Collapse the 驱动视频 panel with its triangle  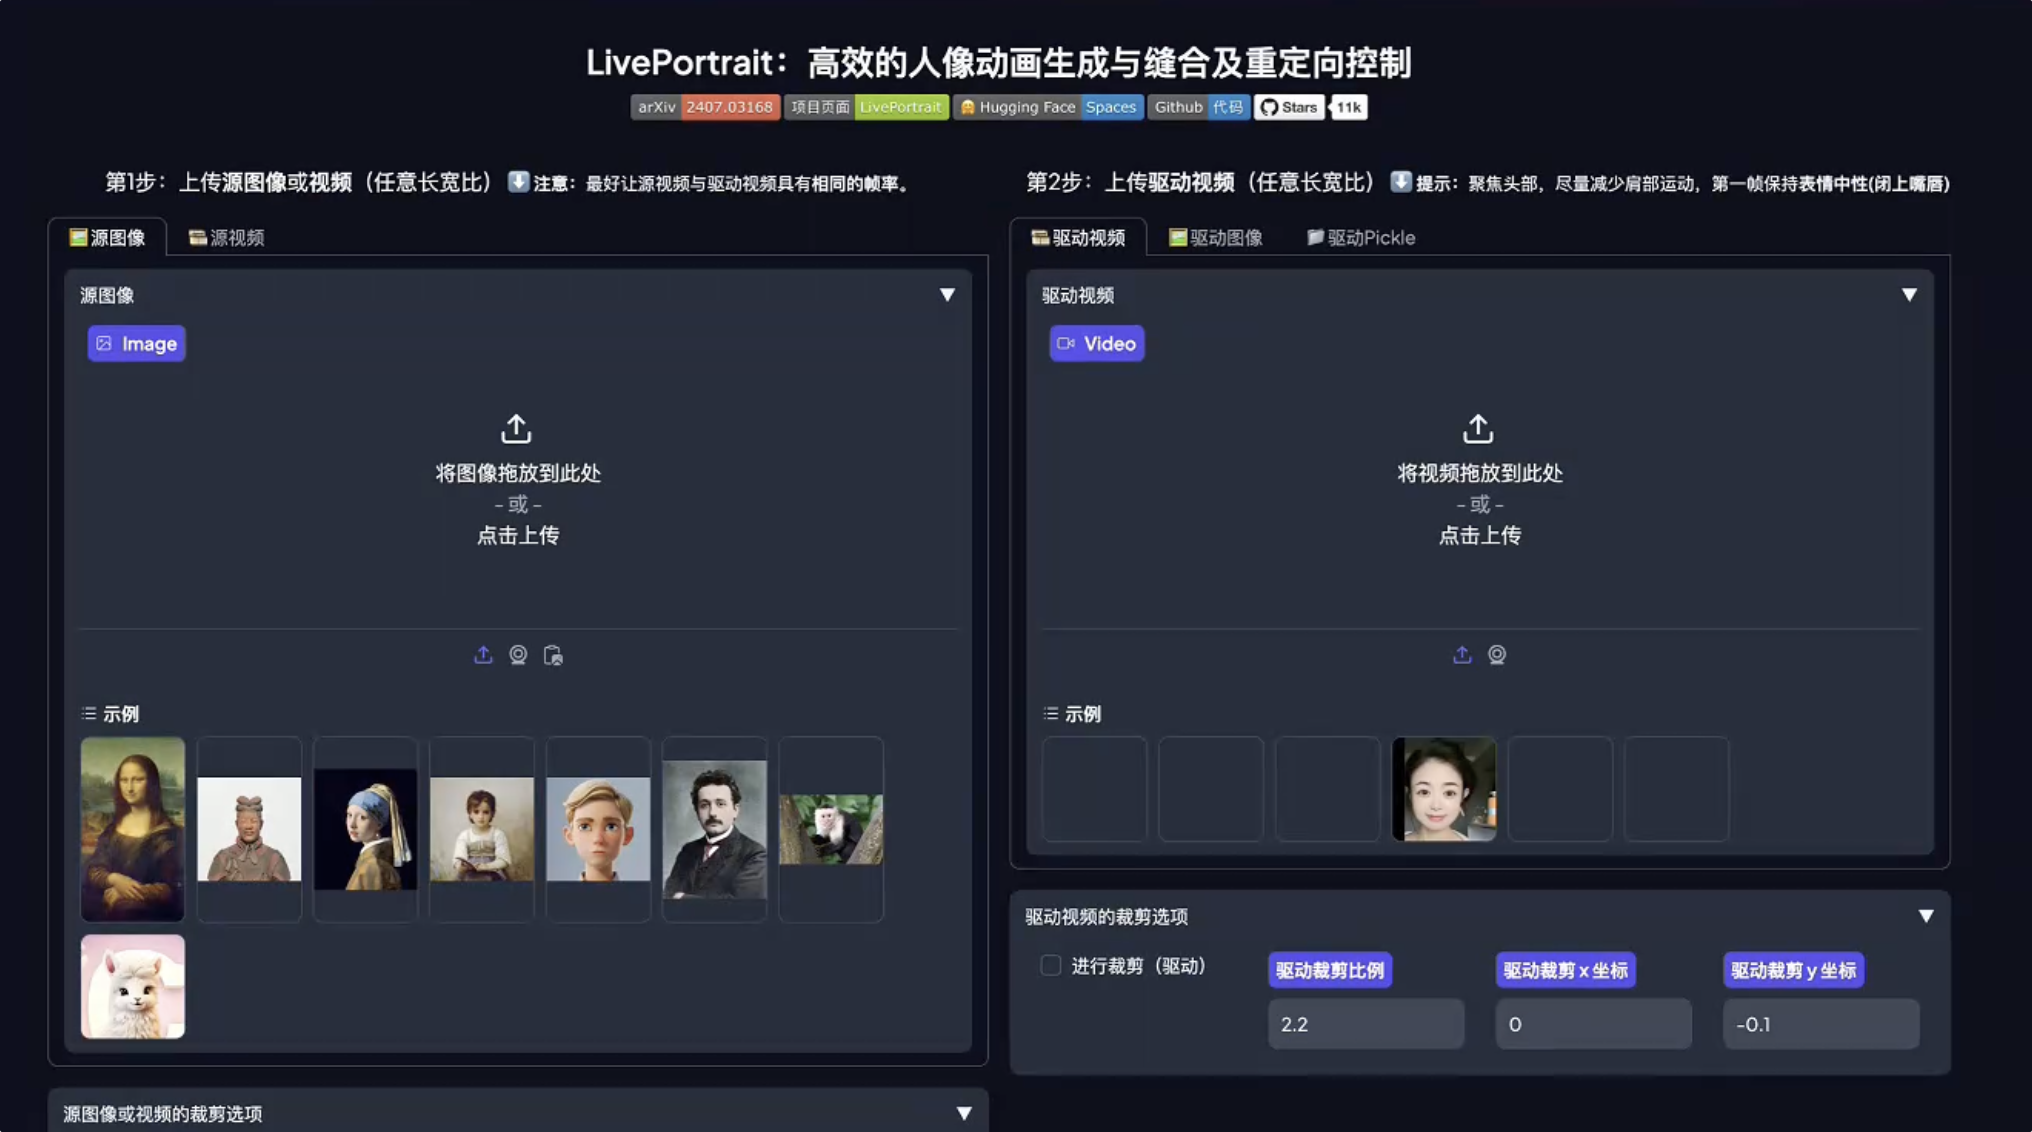point(1909,295)
